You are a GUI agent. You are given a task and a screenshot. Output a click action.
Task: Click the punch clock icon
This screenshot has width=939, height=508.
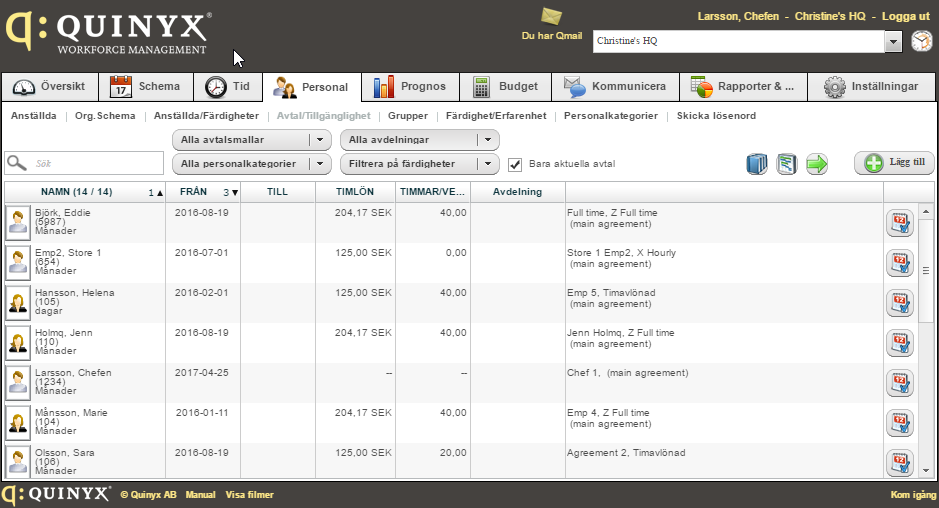(x=922, y=41)
